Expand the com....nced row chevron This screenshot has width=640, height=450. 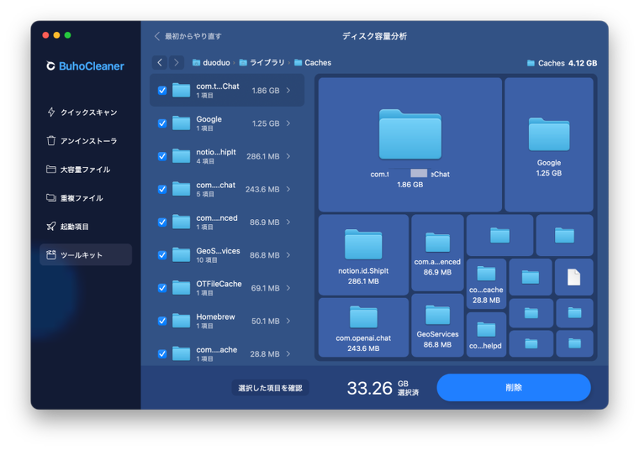(289, 222)
